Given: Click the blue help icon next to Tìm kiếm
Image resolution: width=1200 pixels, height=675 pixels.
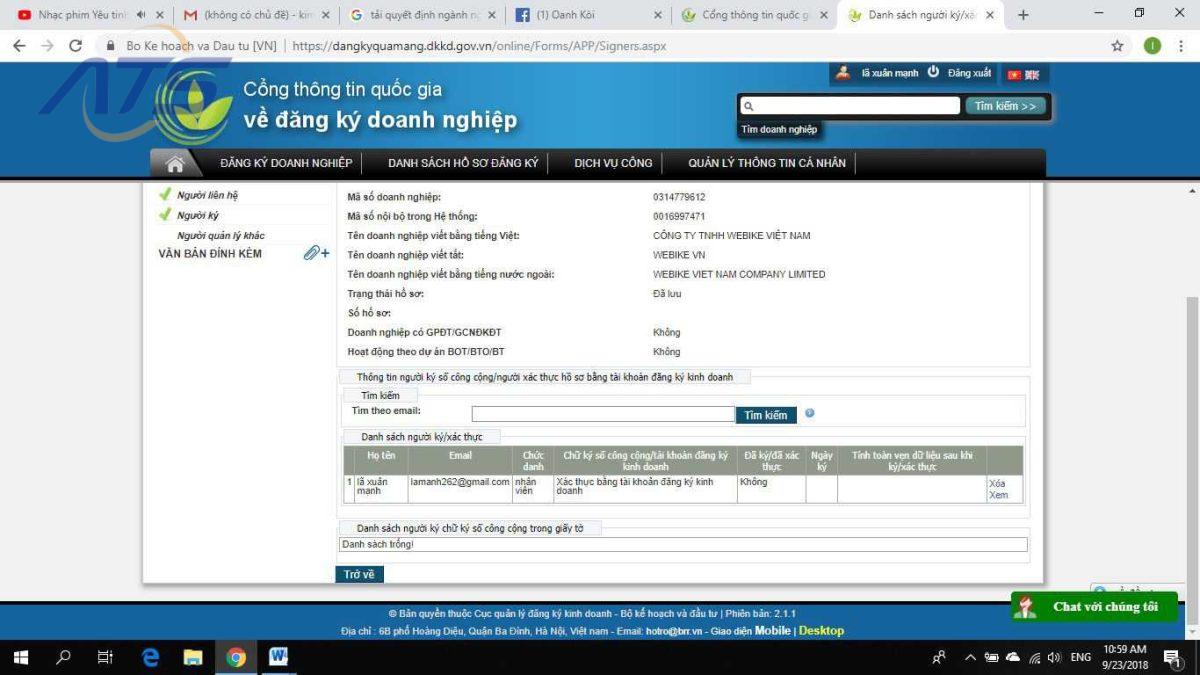Looking at the screenshot, I should (809, 413).
